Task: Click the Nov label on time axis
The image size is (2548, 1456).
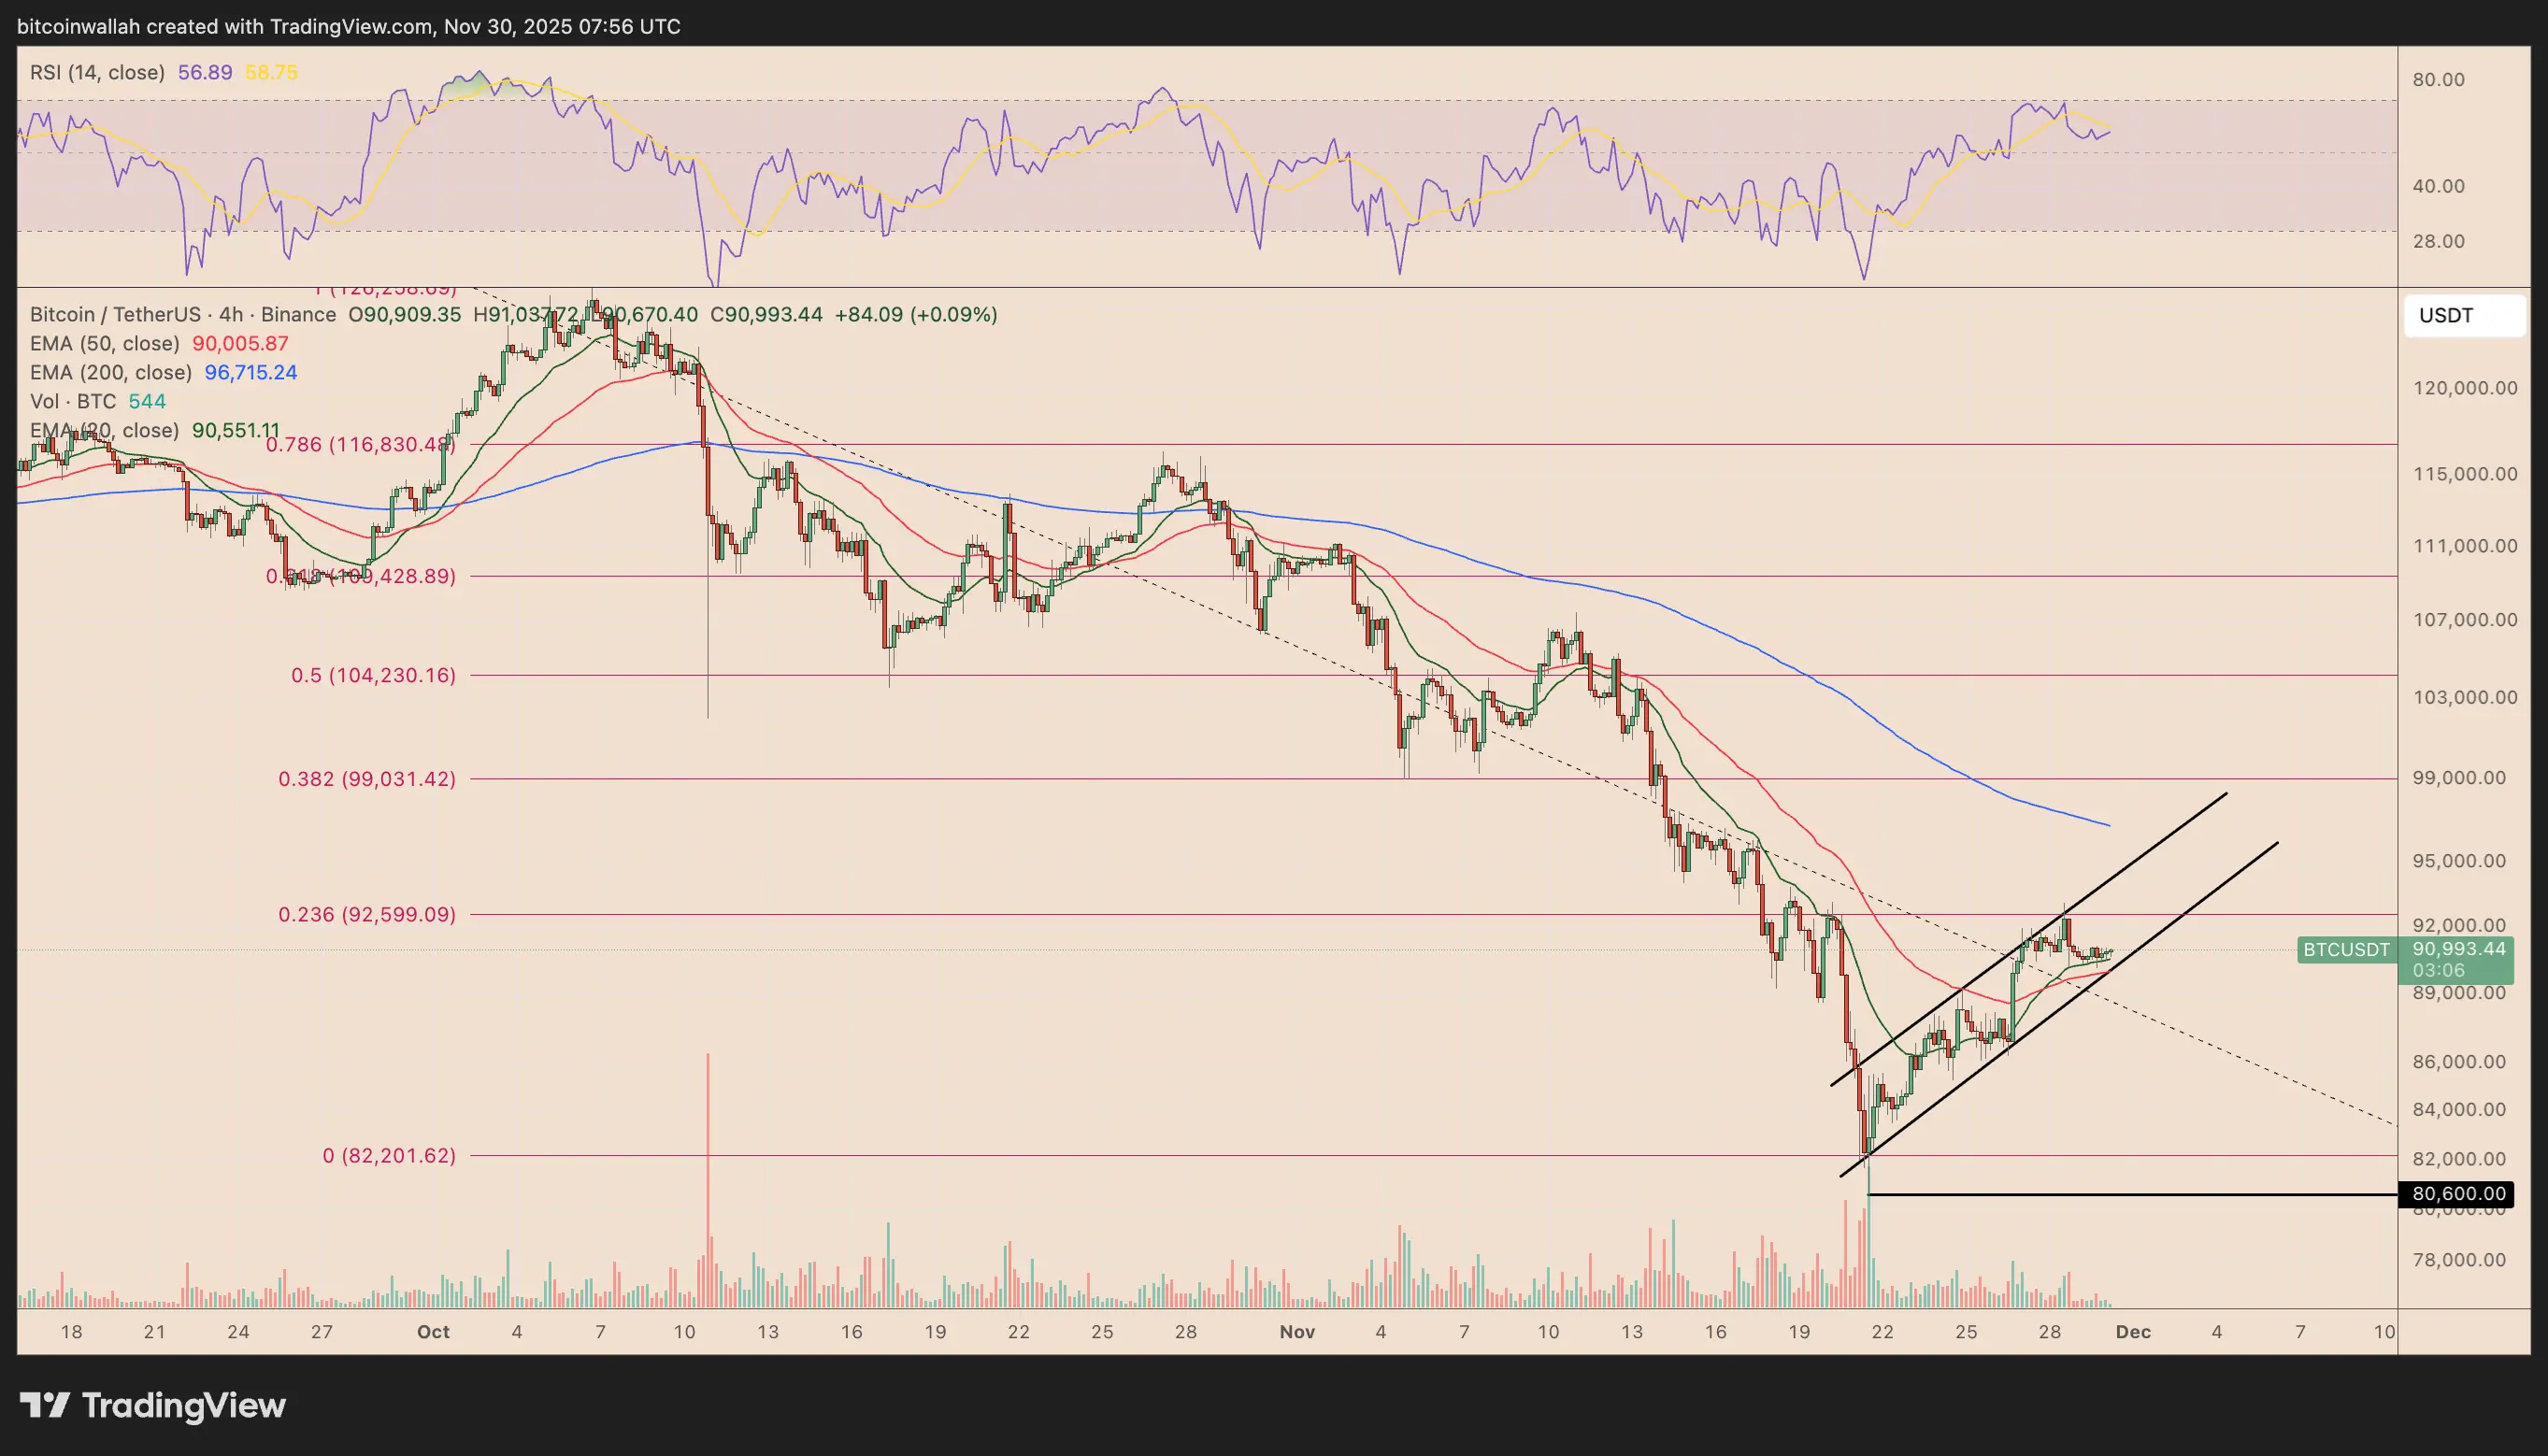Action: (1297, 1332)
